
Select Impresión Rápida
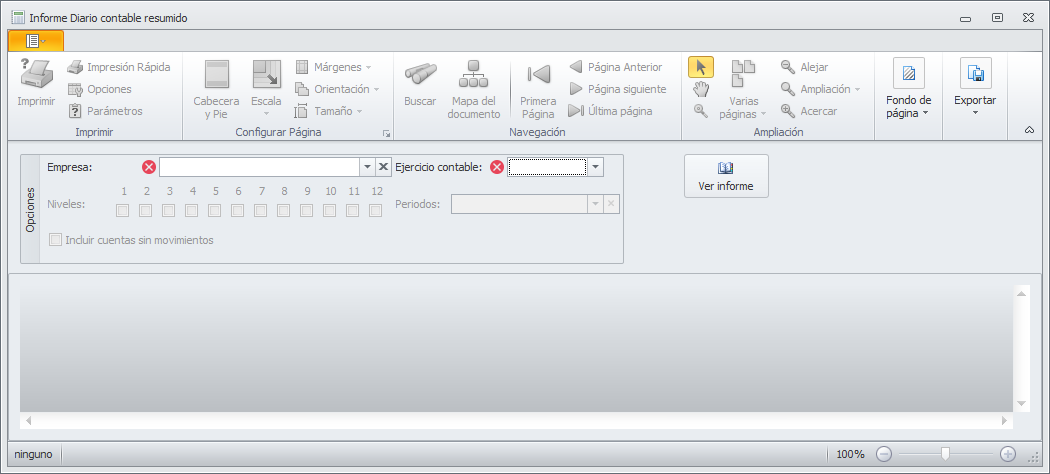point(119,67)
